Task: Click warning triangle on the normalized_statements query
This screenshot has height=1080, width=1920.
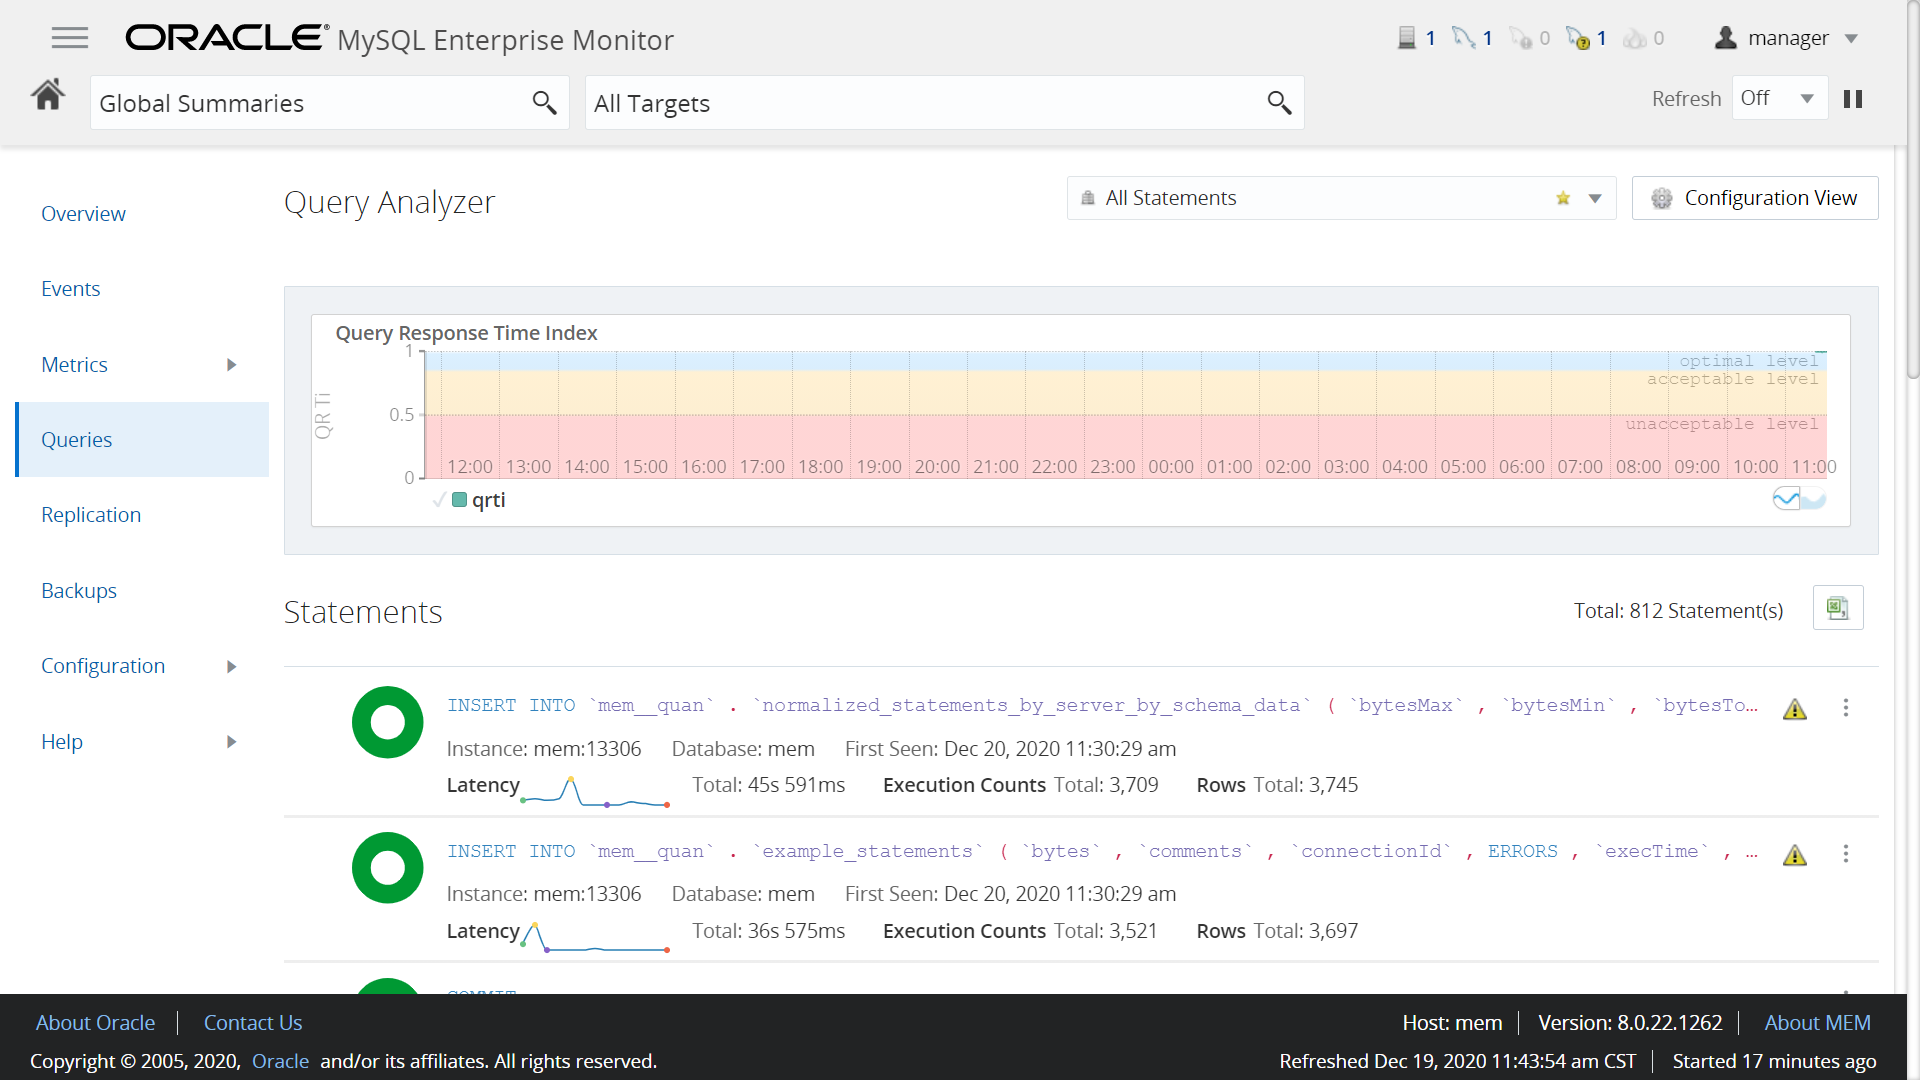Action: [1795, 709]
